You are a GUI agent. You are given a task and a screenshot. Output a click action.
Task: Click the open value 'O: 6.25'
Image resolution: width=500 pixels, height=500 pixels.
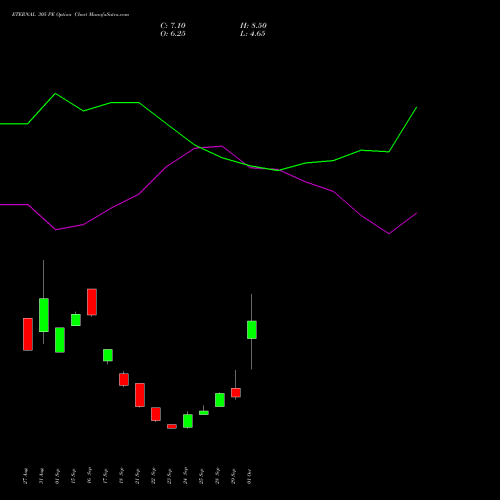pos(173,34)
